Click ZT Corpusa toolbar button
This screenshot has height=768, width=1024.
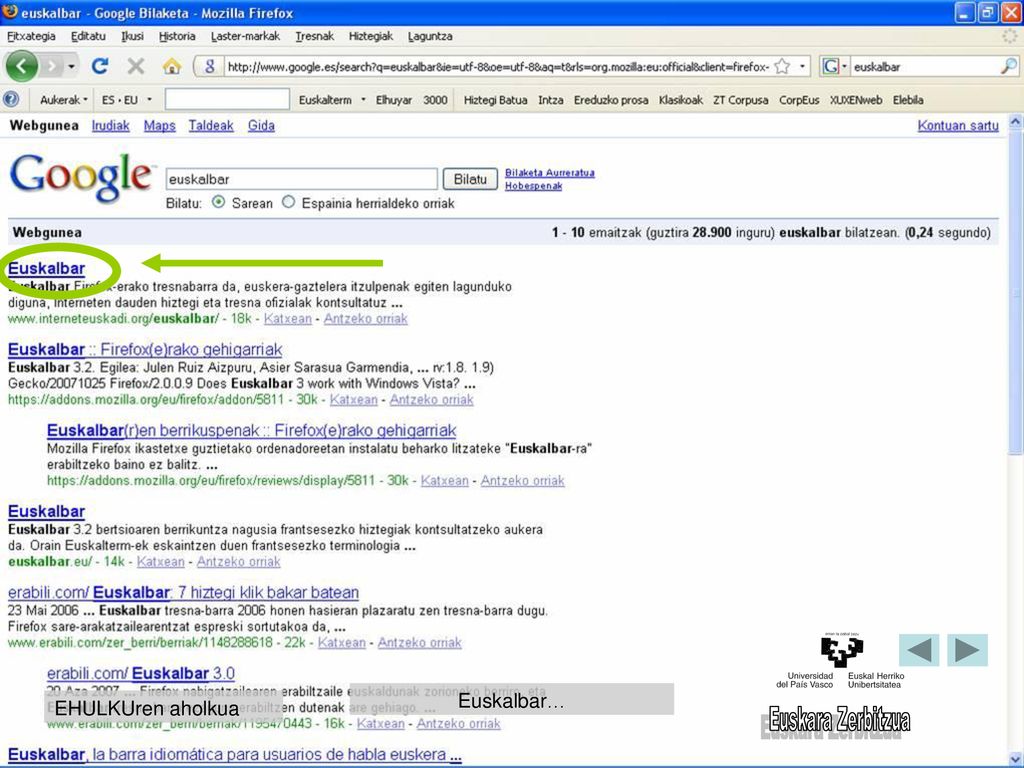coord(741,100)
